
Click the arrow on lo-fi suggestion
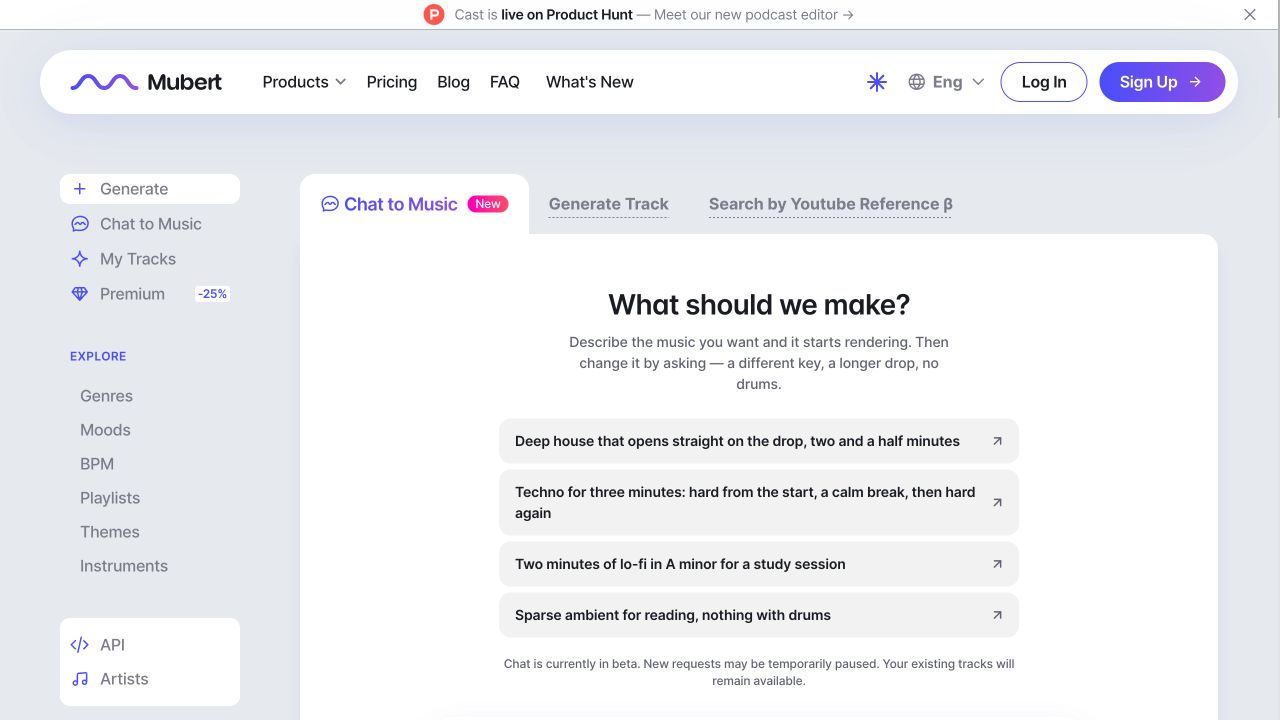[x=997, y=564]
